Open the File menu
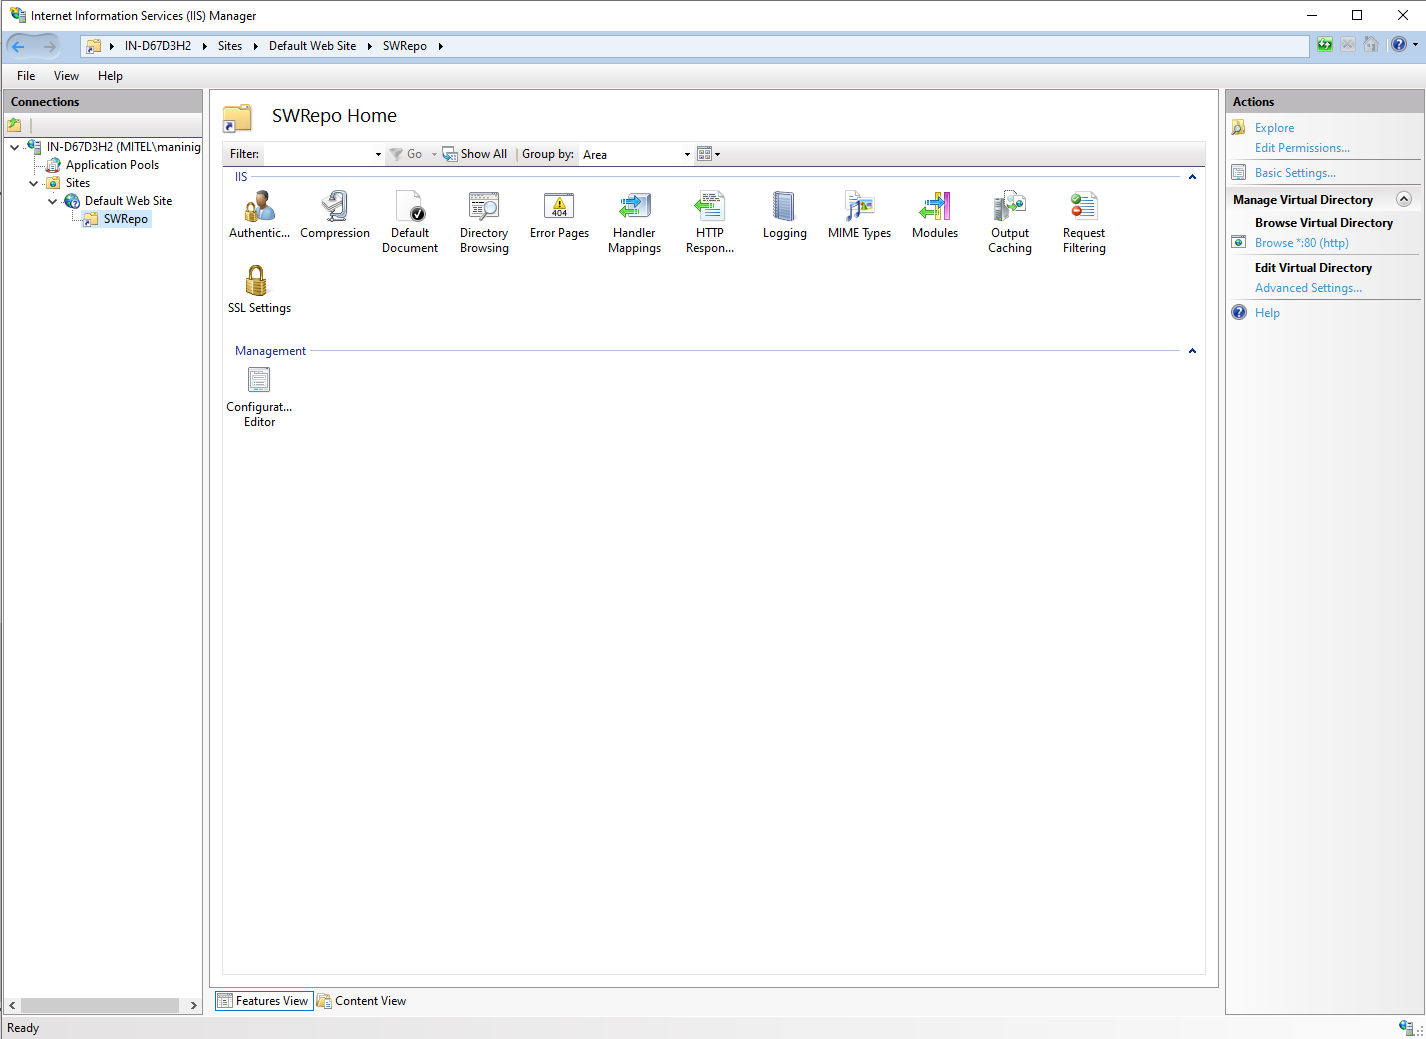This screenshot has width=1426, height=1039. [26, 76]
